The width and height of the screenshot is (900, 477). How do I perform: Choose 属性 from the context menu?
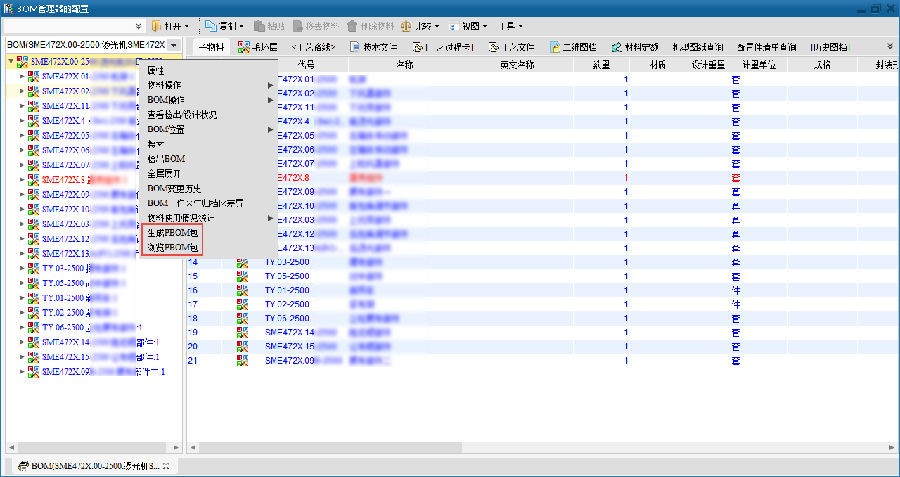coord(157,71)
